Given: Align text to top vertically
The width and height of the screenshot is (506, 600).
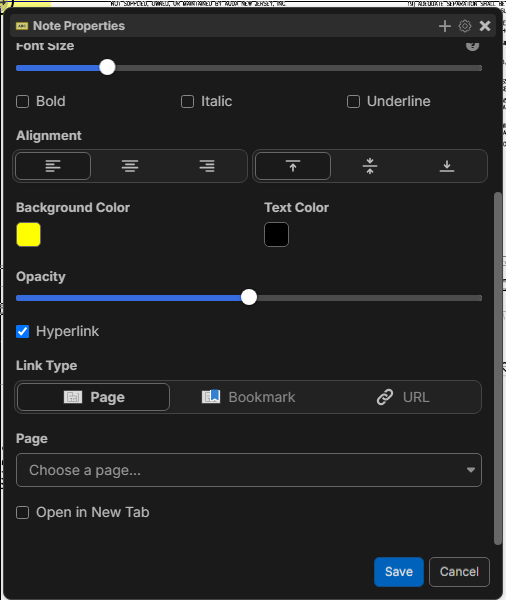Looking at the screenshot, I should pyautogui.click(x=293, y=166).
